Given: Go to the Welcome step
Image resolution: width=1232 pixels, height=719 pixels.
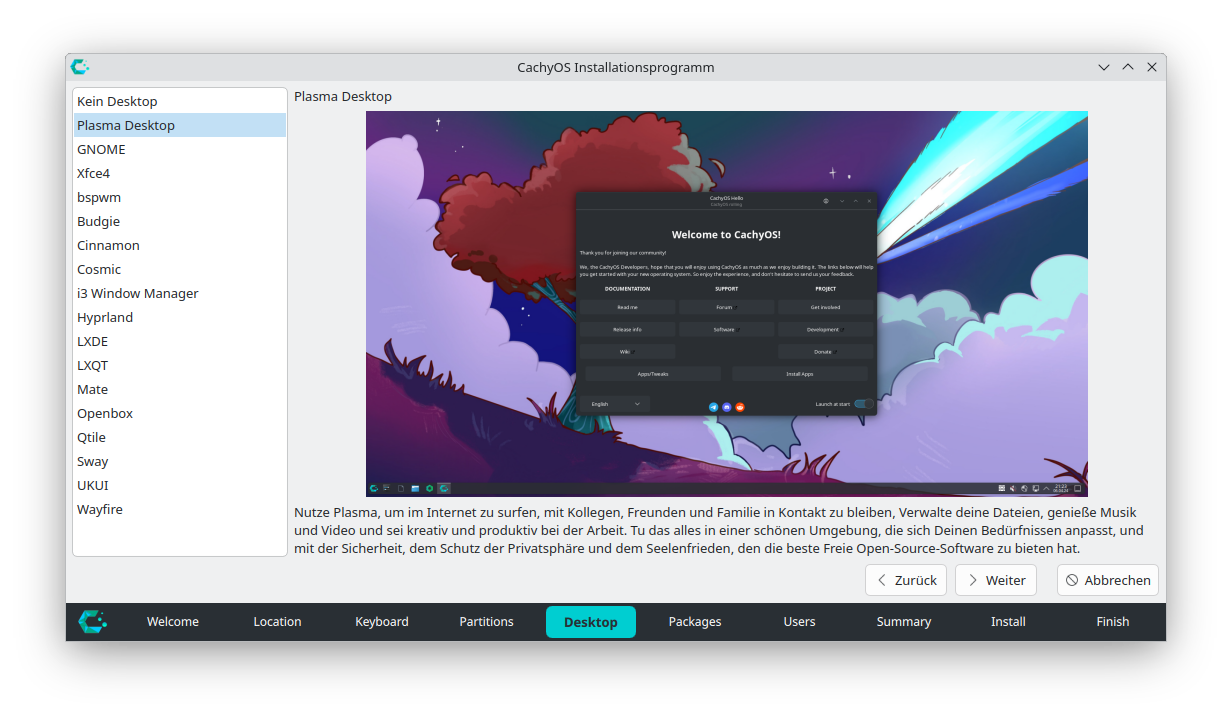Looking at the screenshot, I should pos(173,622).
